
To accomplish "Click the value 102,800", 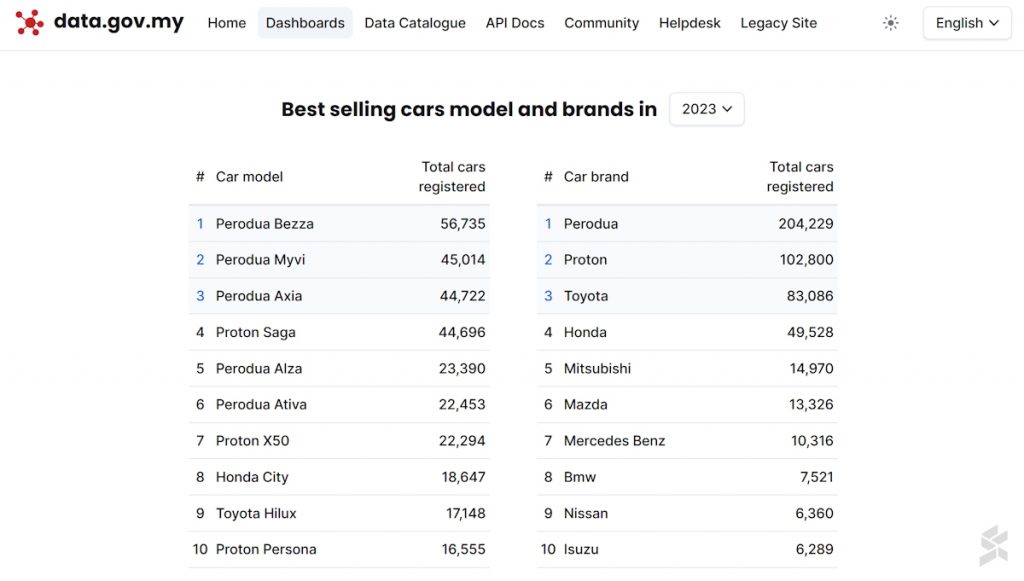I will click(x=807, y=260).
